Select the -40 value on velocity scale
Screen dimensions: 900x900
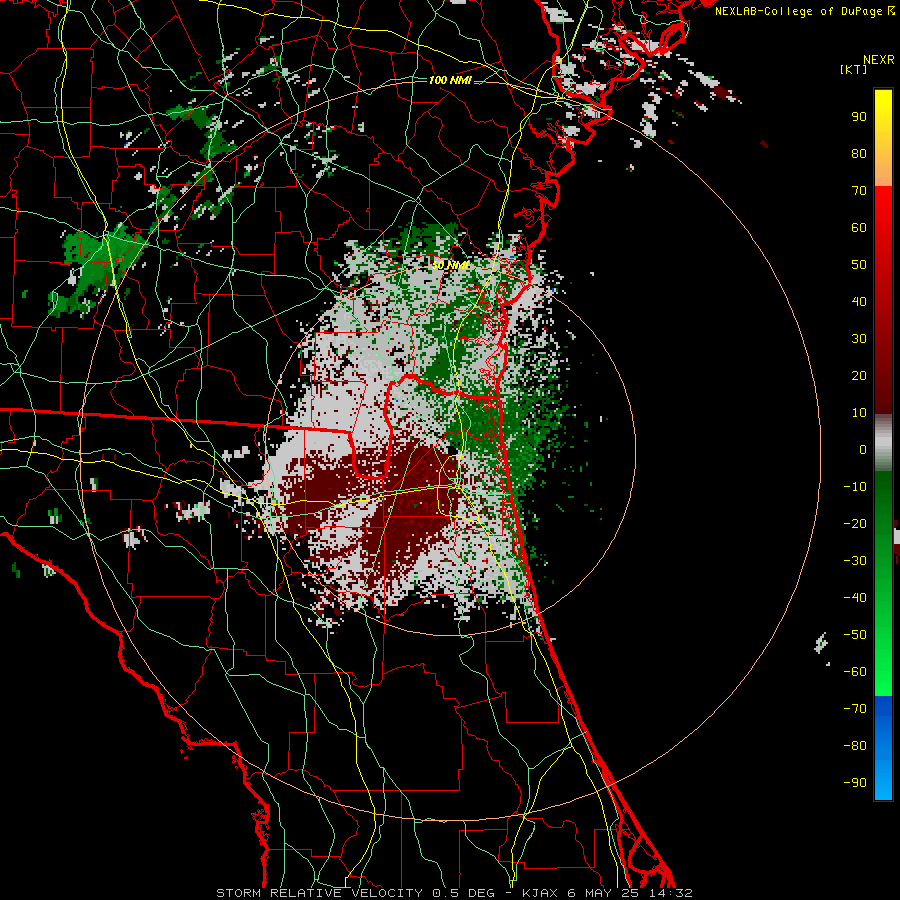click(x=855, y=598)
